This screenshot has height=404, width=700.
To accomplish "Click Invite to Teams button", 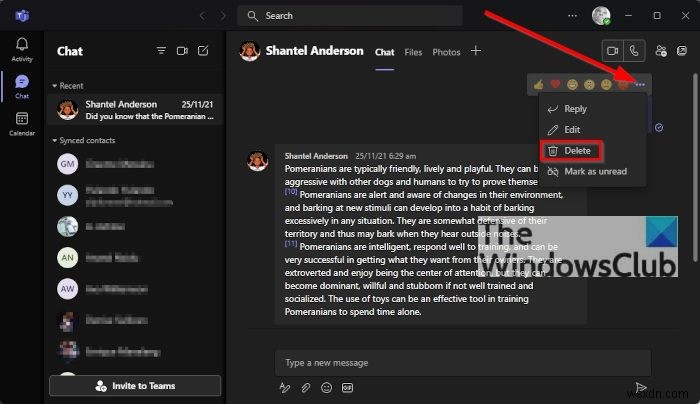I will (x=135, y=386).
